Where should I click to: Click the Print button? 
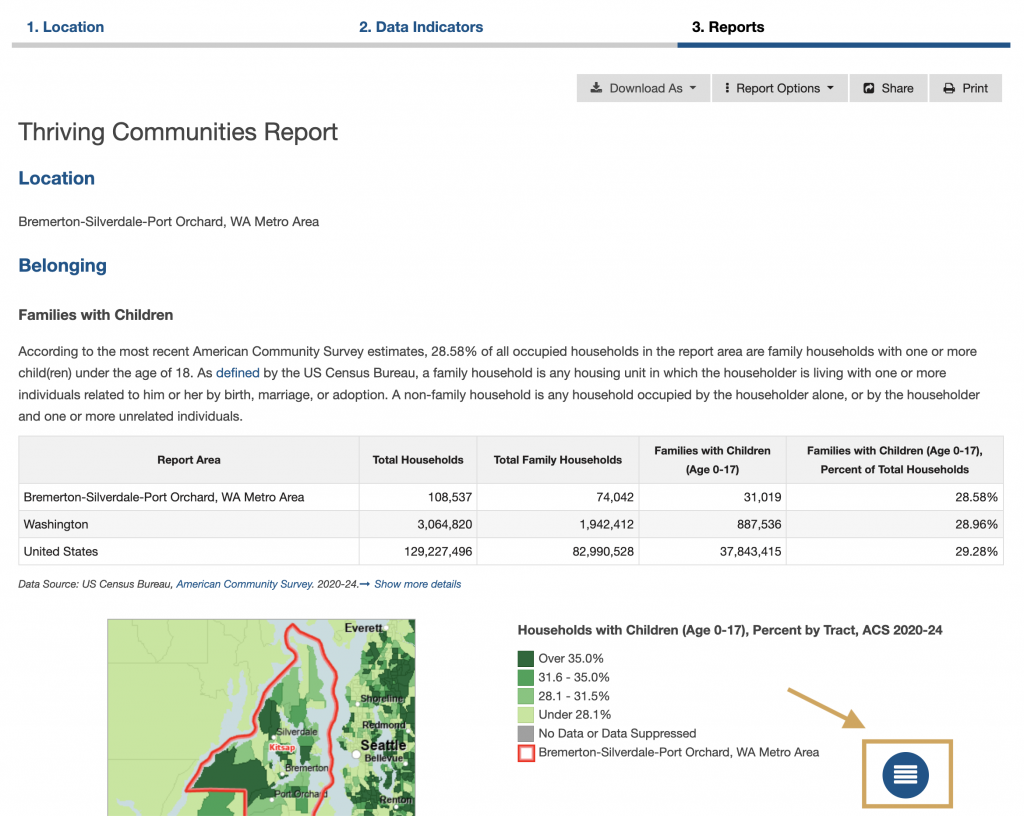click(965, 88)
